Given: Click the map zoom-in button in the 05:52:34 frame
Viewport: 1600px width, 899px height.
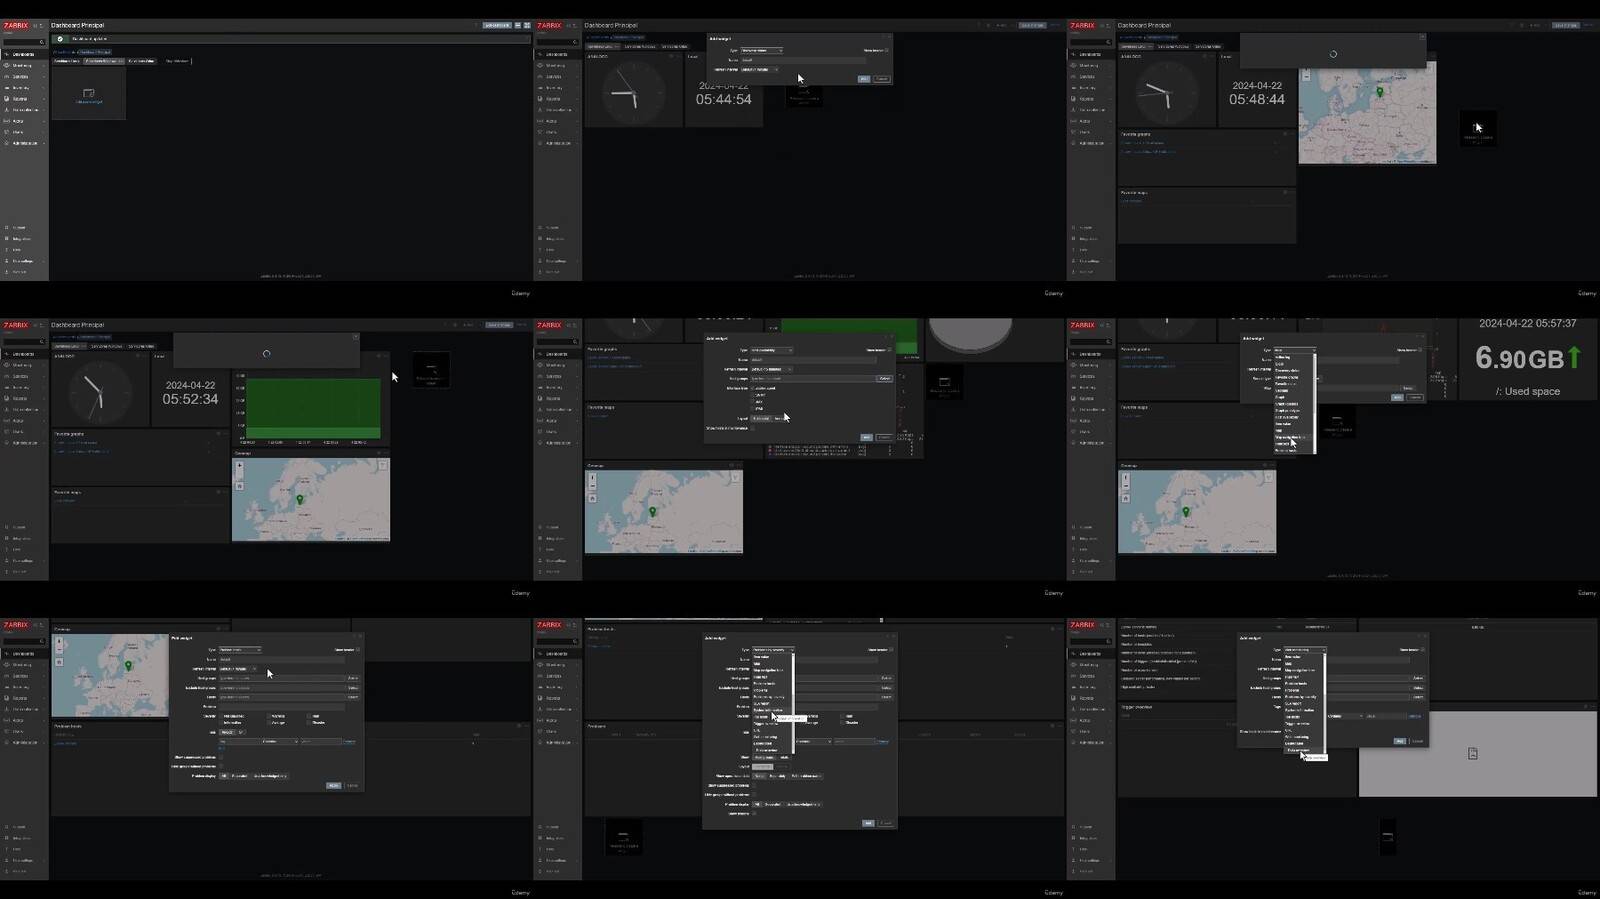Looking at the screenshot, I should [239, 466].
